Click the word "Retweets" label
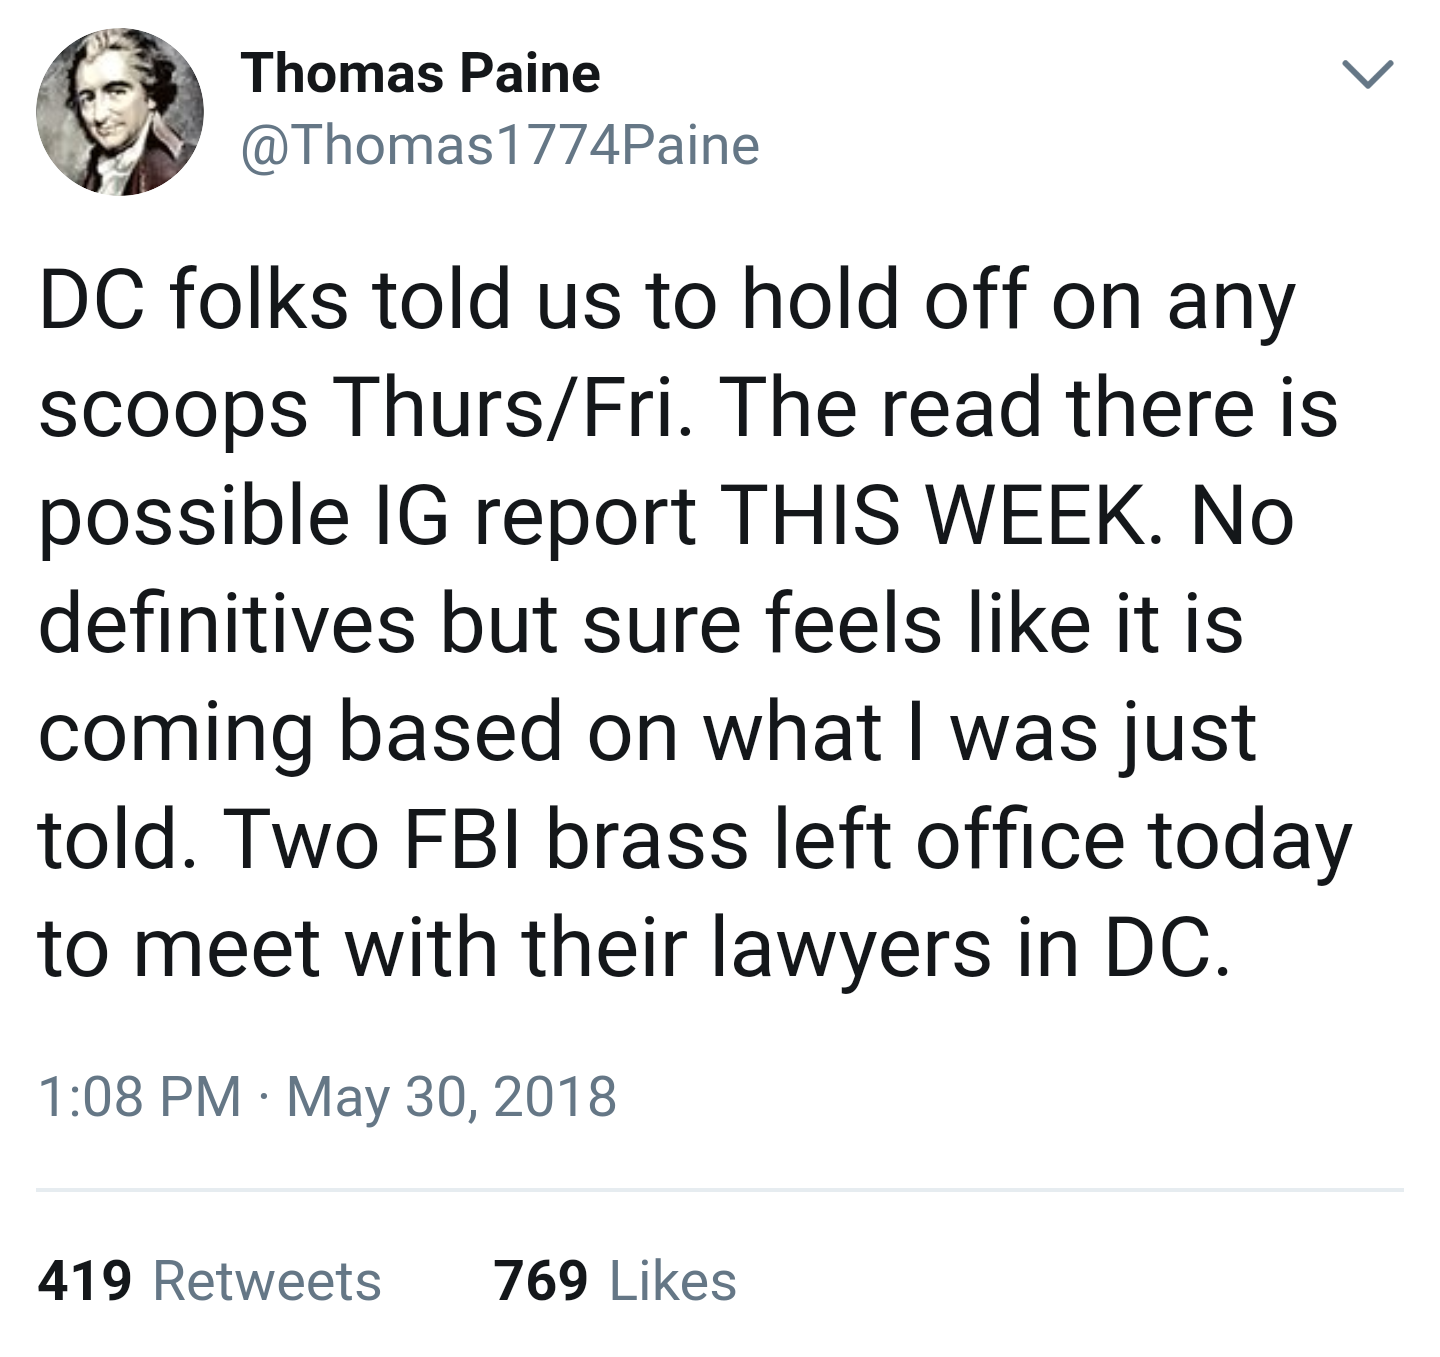This screenshot has height=1357, width=1440. click(267, 1281)
